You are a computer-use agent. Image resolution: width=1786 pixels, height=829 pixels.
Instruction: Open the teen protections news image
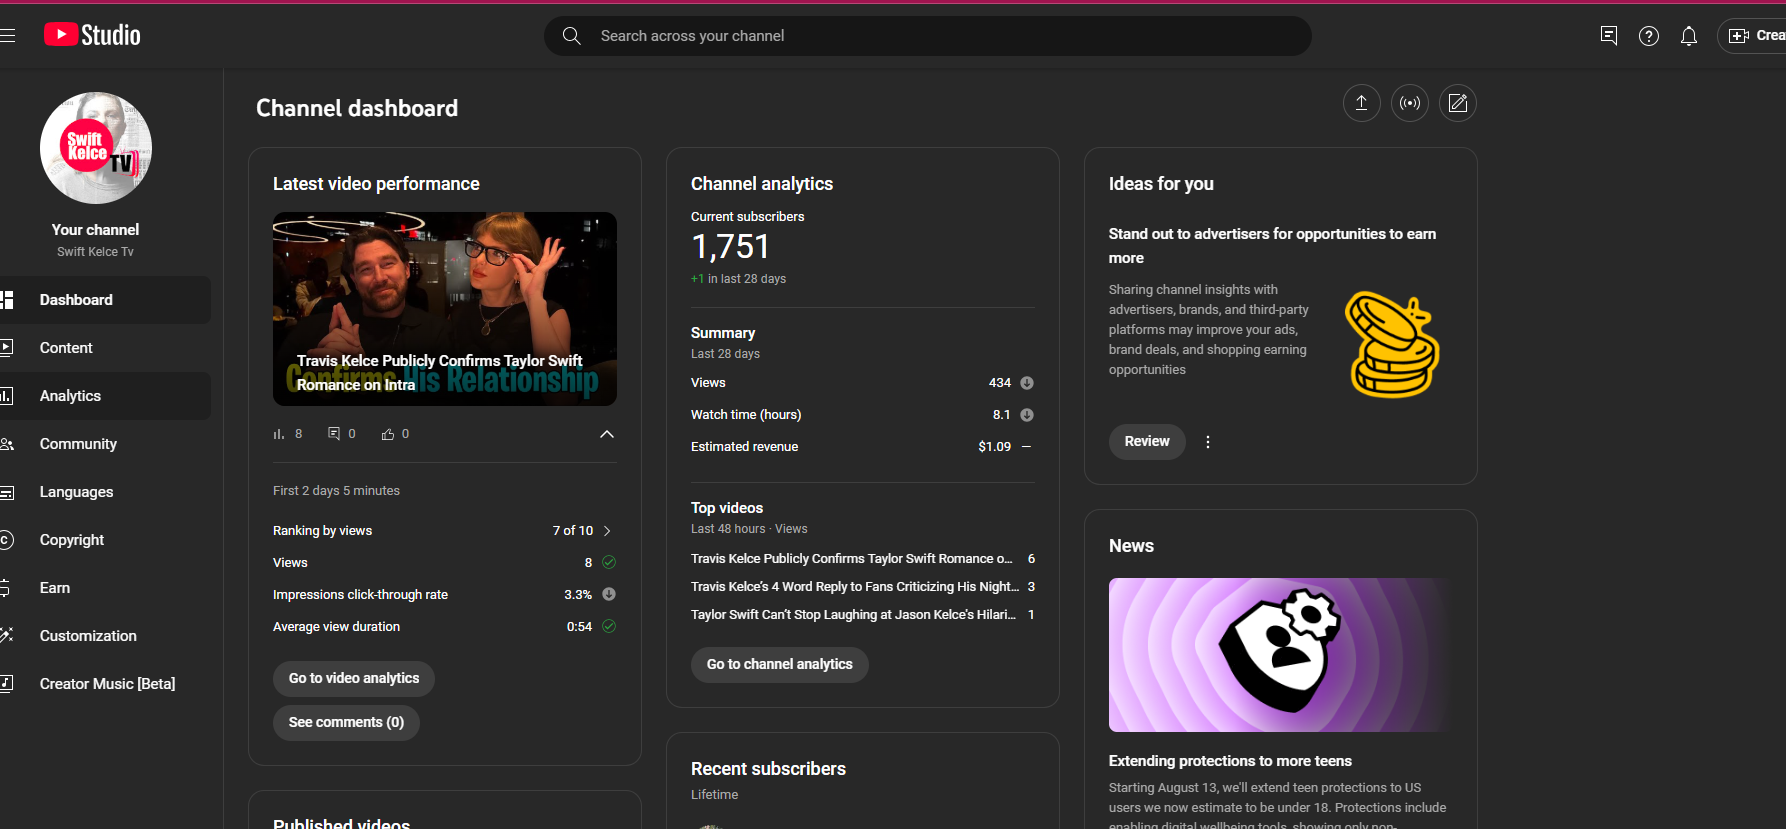[x=1281, y=655]
